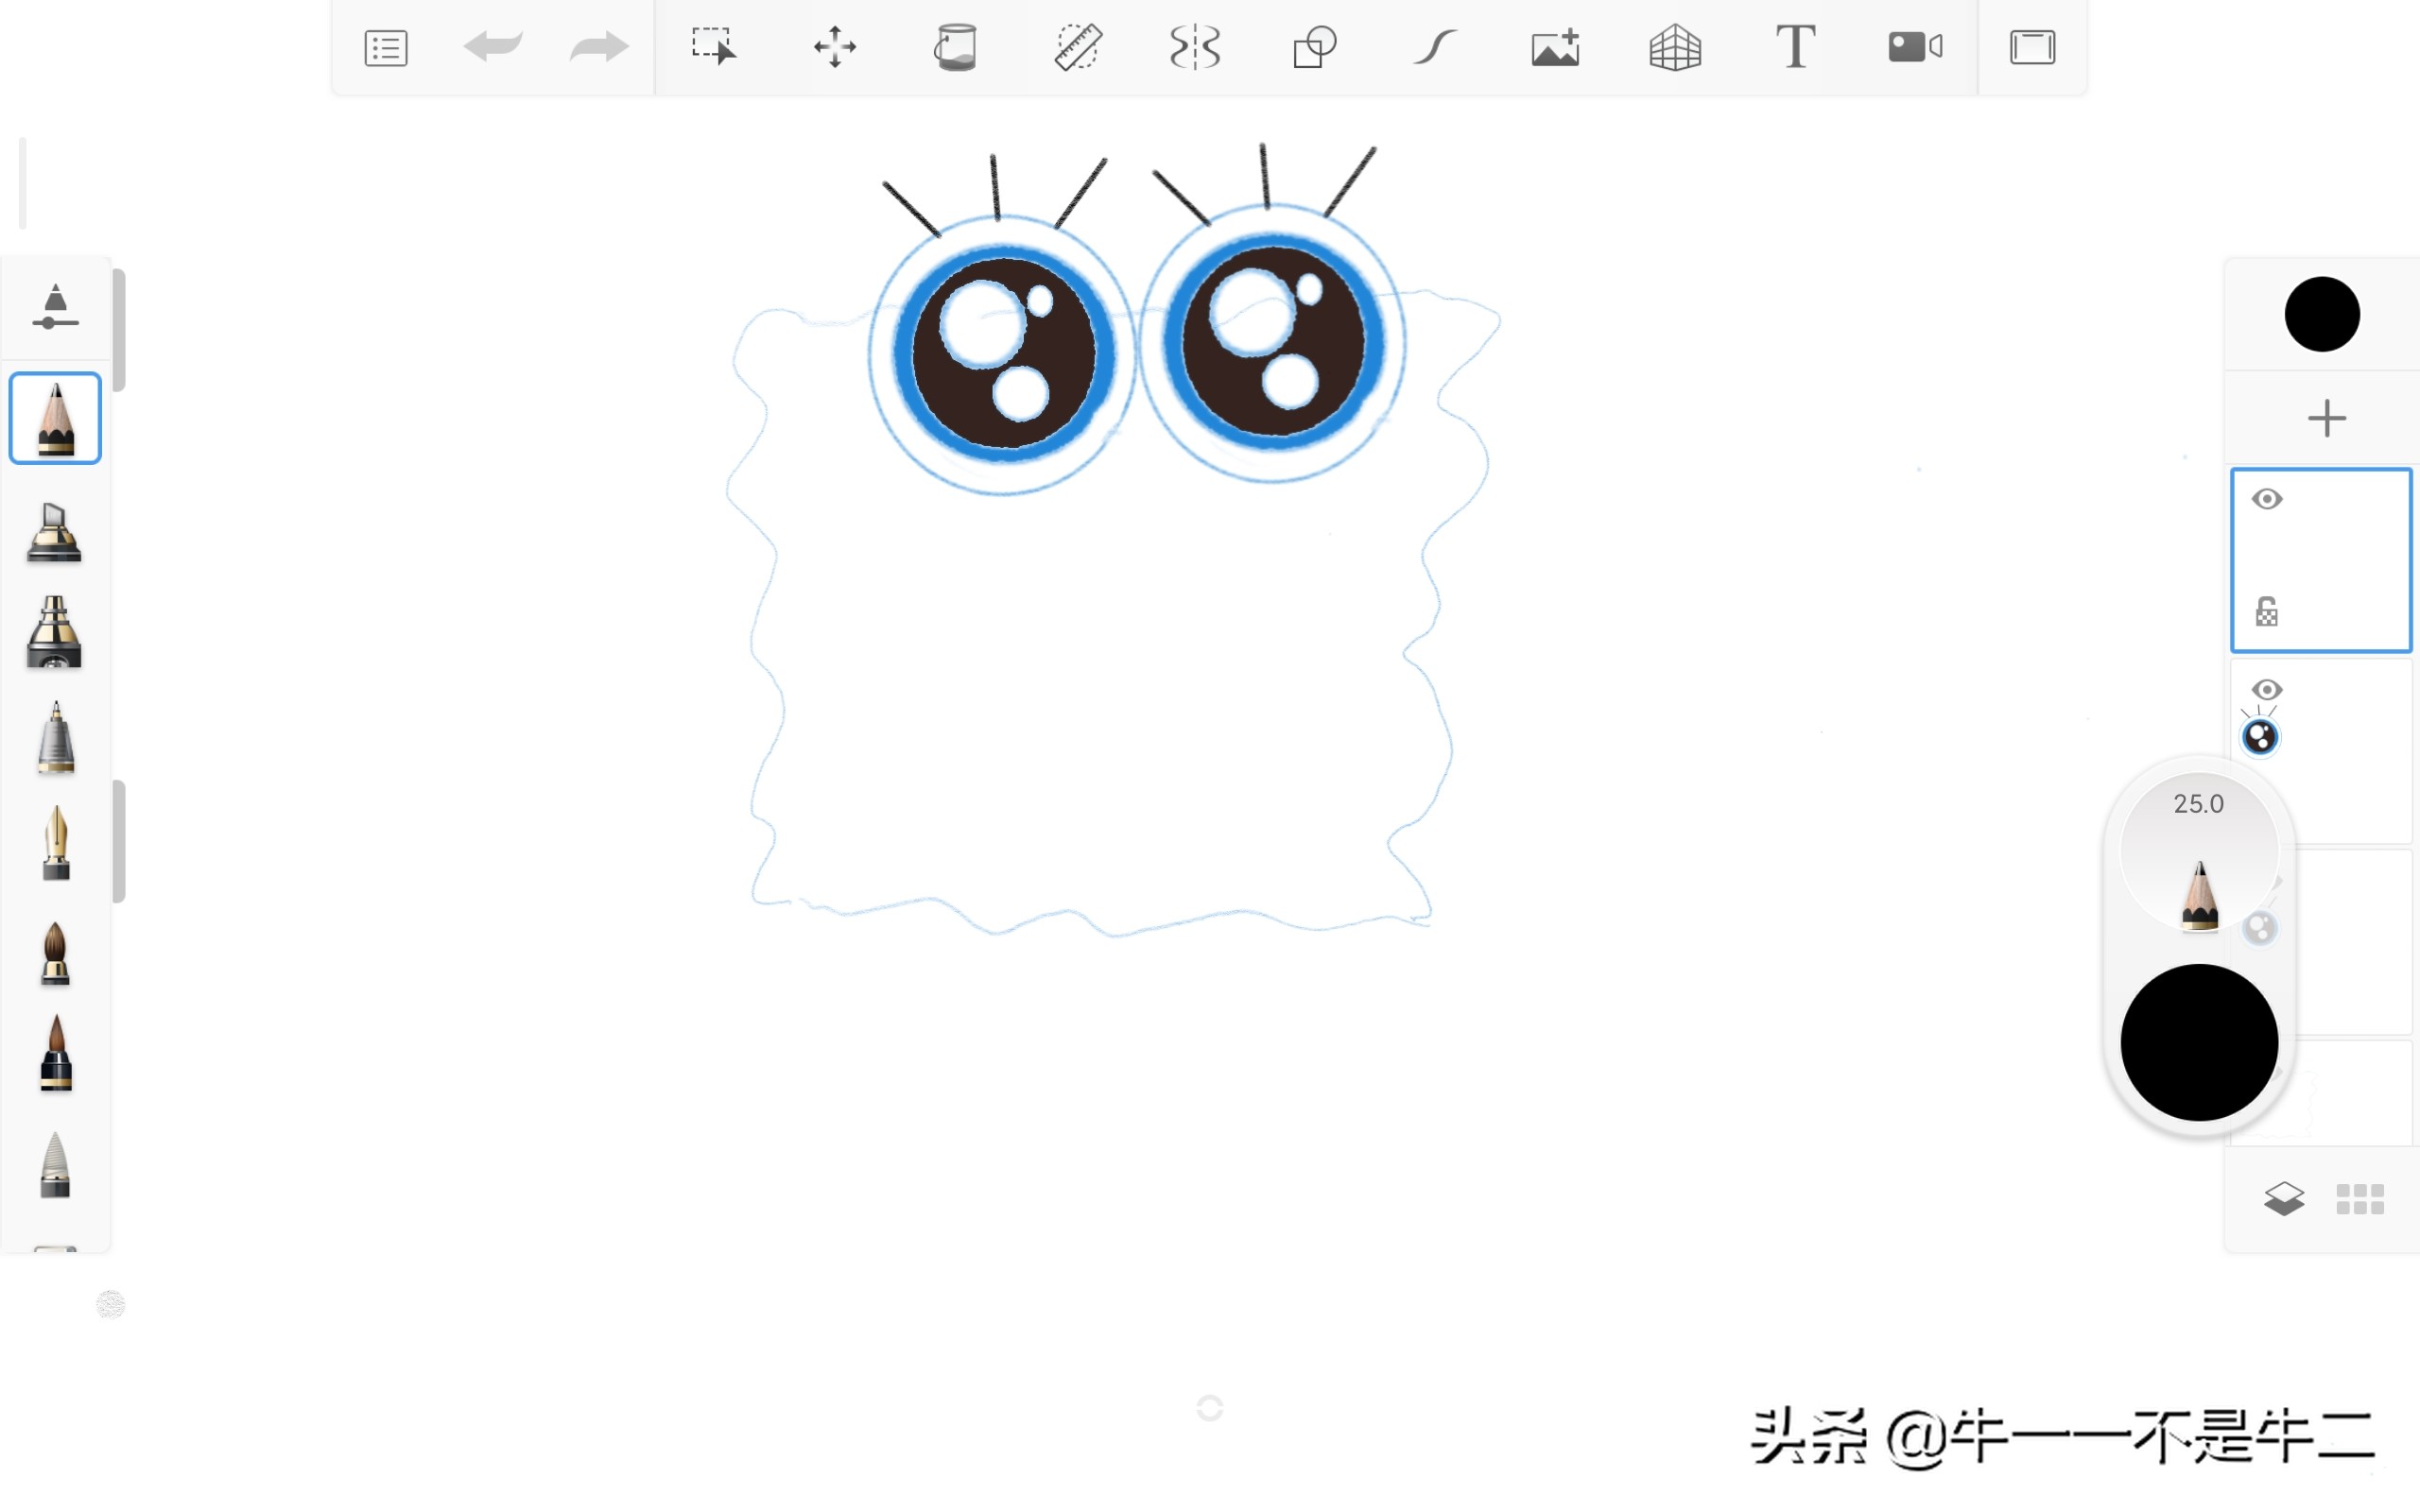Screen dimensions: 2420x1512
Task: Toggle visibility of the eyes layer
Action: tap(2267, 690)
